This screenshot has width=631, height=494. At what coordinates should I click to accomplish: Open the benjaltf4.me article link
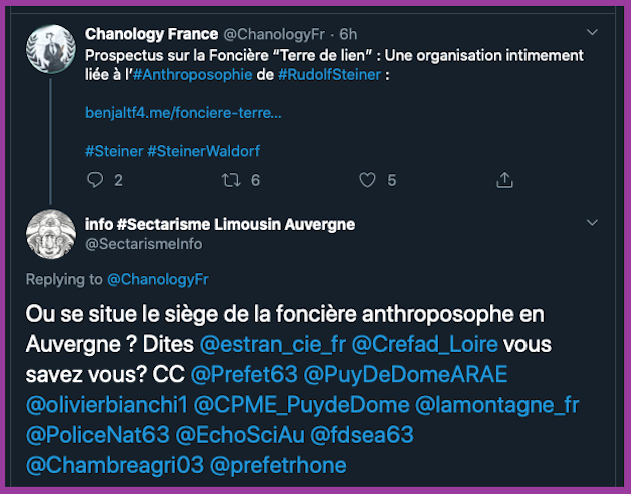[x=183, y=113]
